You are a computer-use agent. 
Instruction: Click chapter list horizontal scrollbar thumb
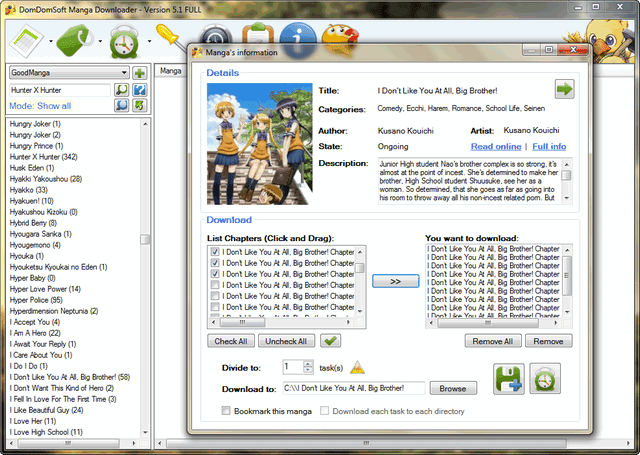[242, 322]
